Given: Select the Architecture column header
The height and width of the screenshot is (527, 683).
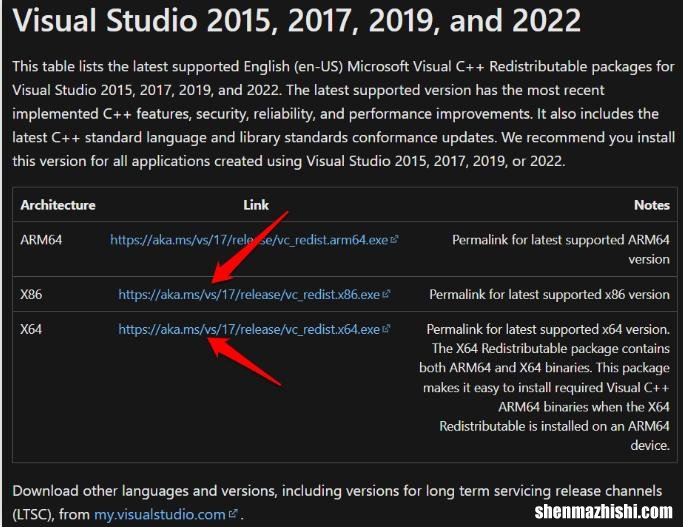Looking at the screenshot, I should click(58, 205).
